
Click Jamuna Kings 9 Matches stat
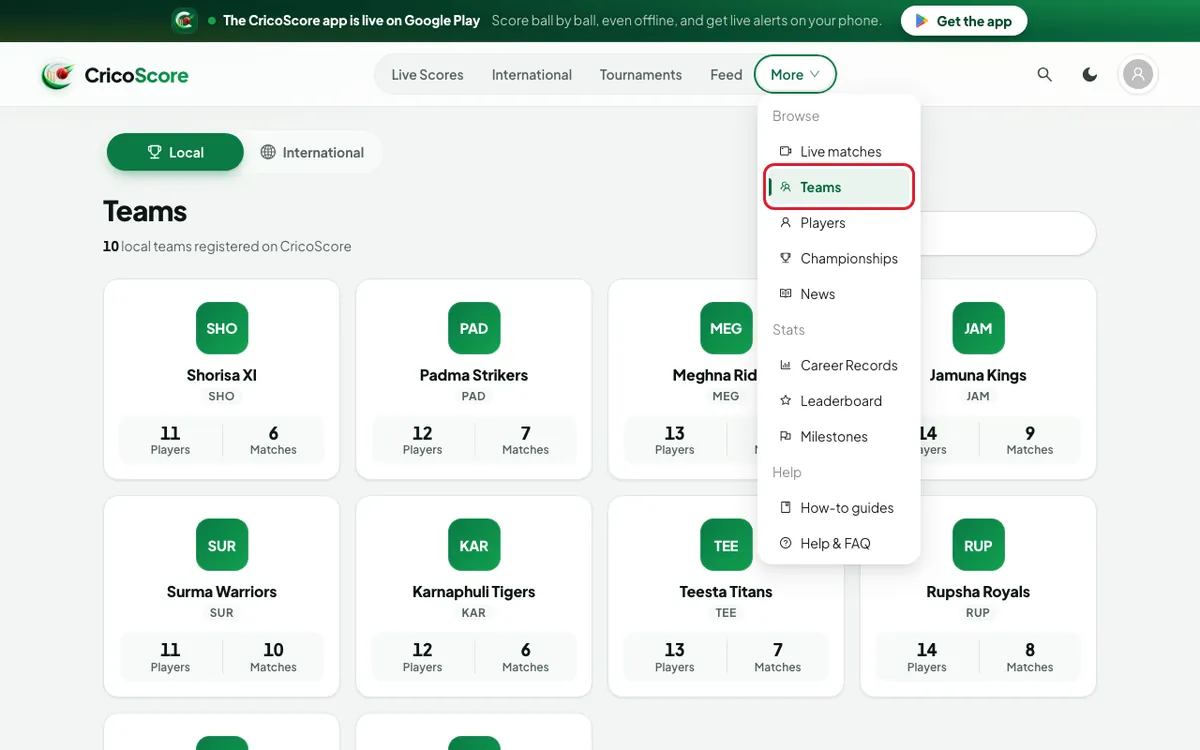point(1030,440)
